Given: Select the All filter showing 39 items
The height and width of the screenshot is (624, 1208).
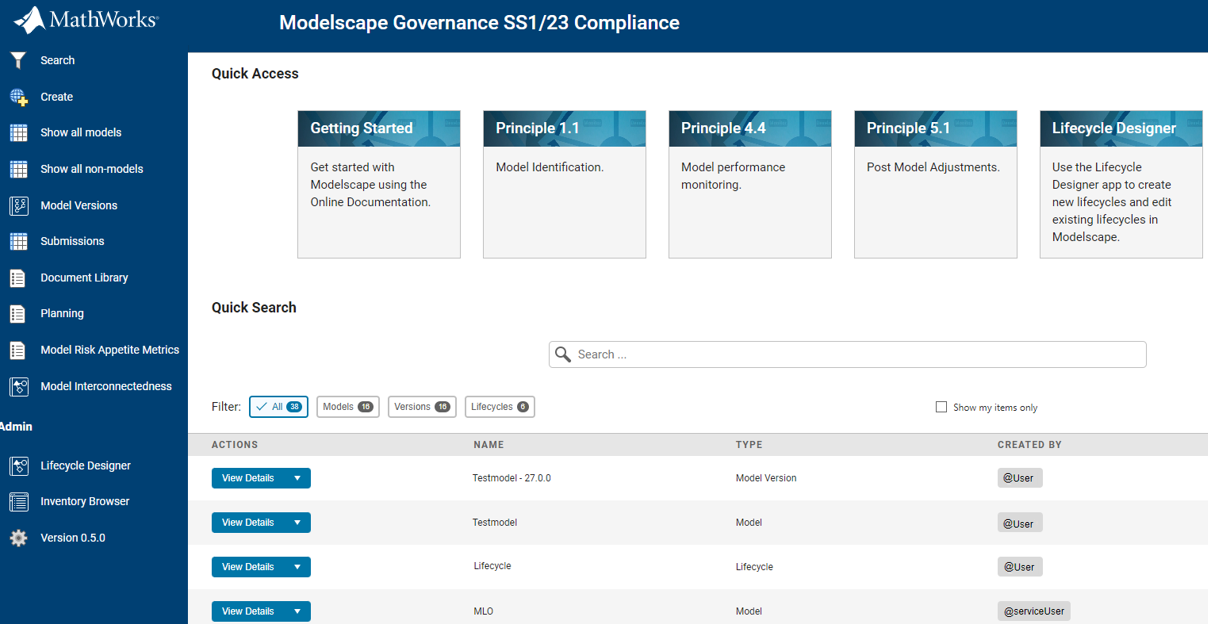Looking at the screenshot, I should pyautogui.click(x=278, y=406).
